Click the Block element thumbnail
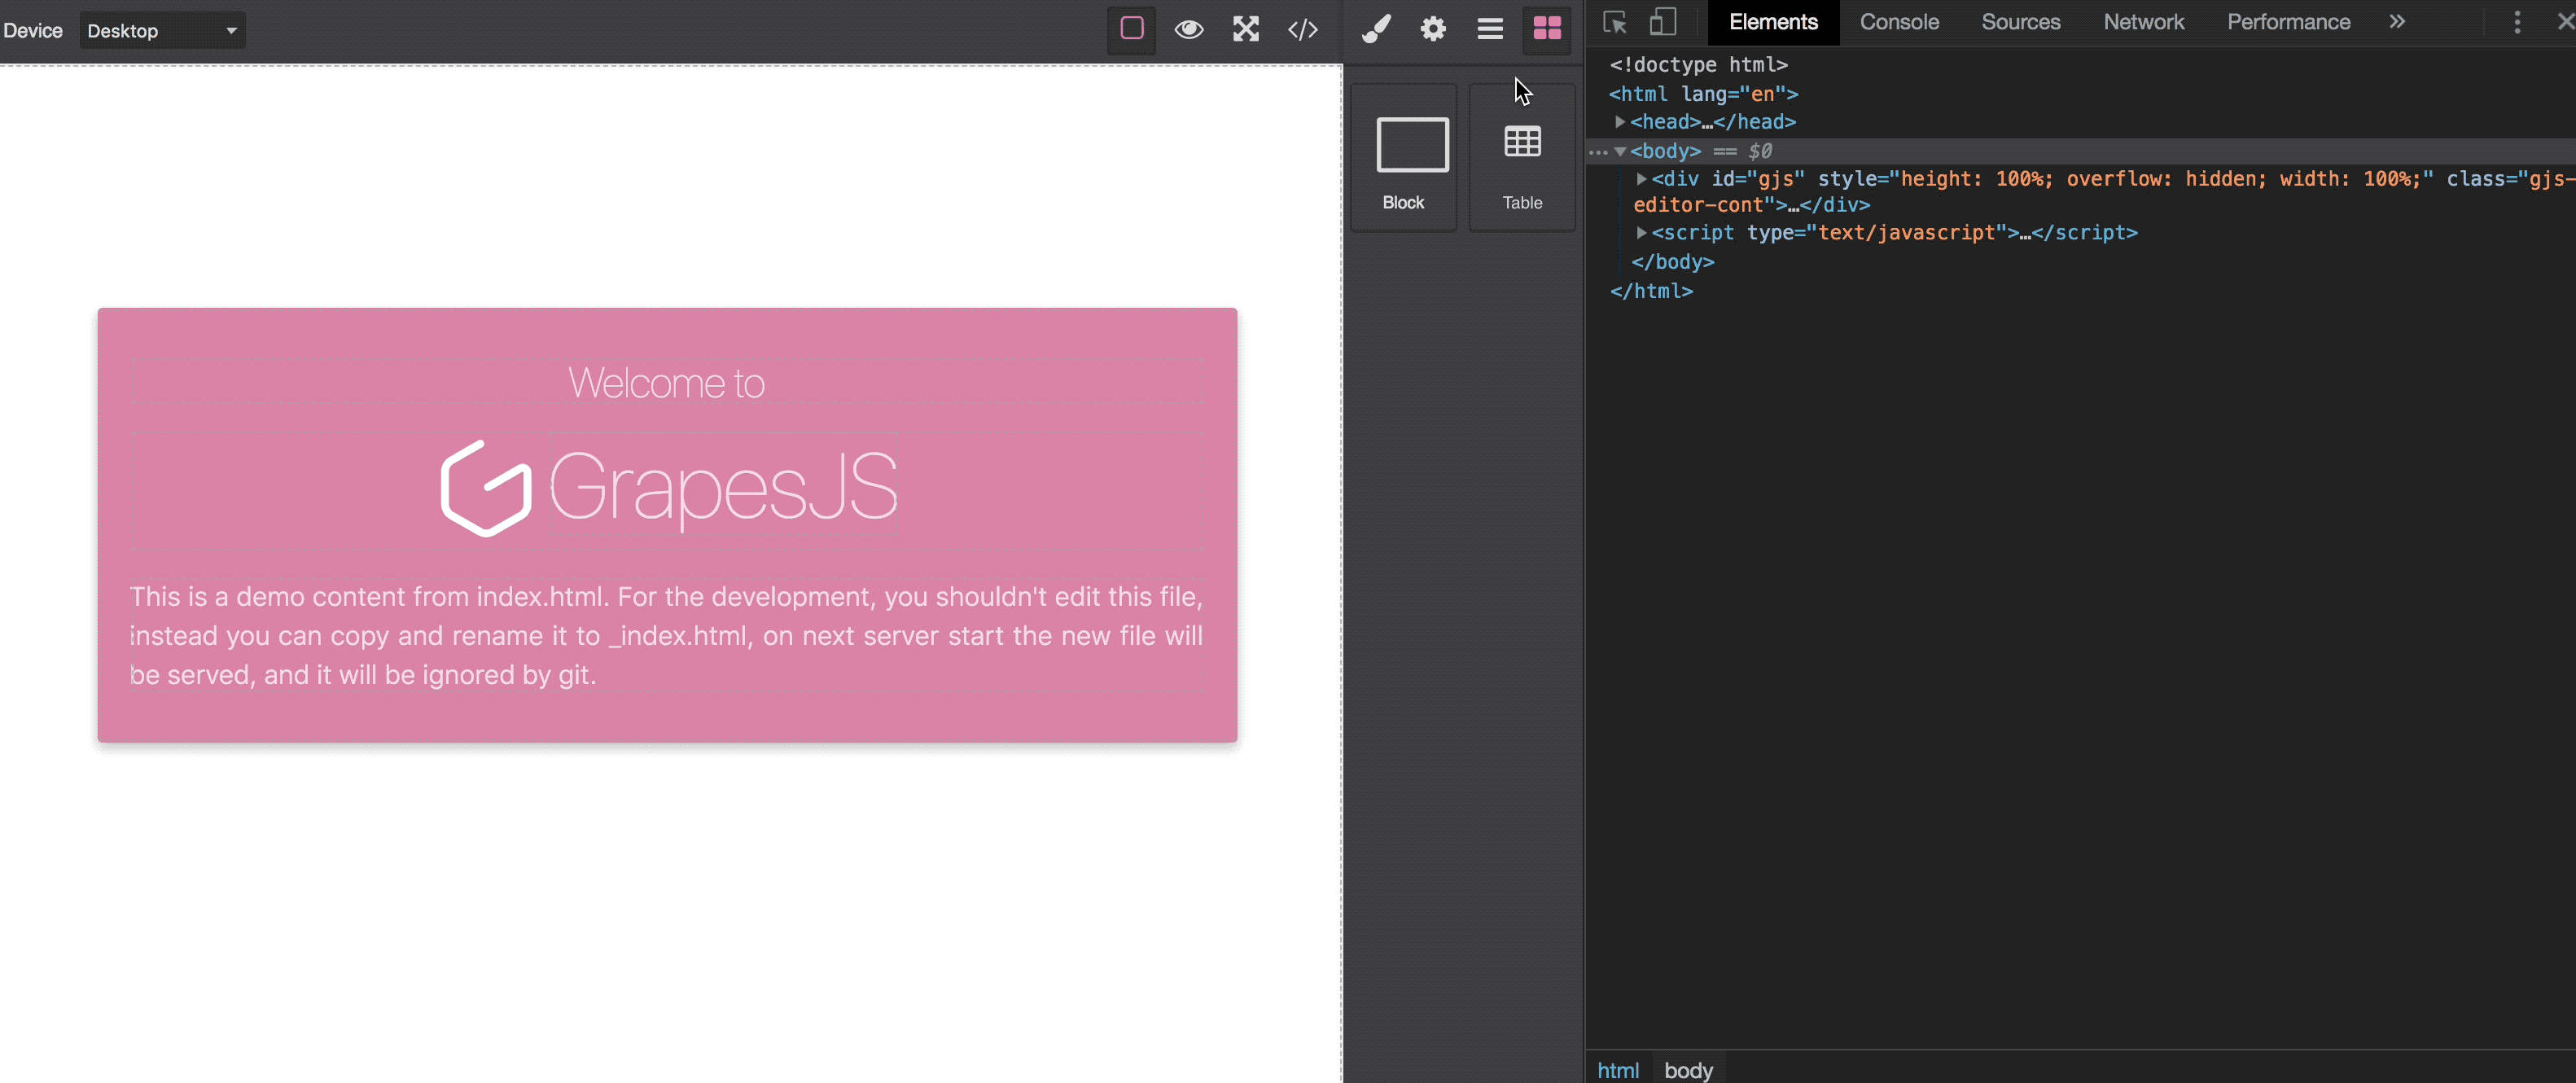The height and width of the screenshot is (1083, 2576). point(1403,158)
